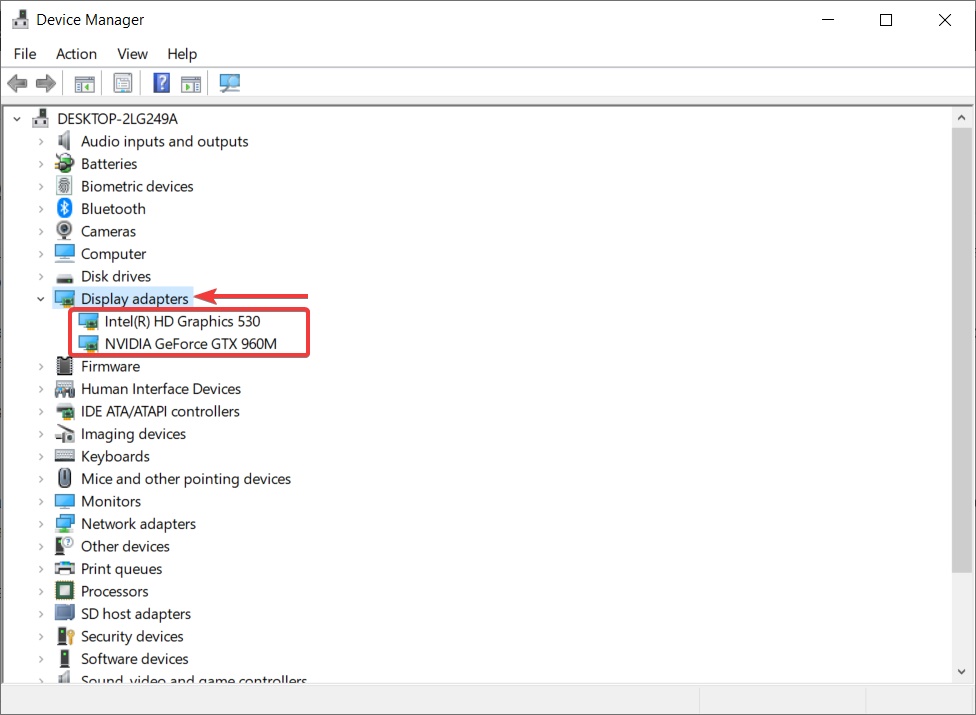
Task: Click the Disk drives icon
Action: click(x=64, y=278)
